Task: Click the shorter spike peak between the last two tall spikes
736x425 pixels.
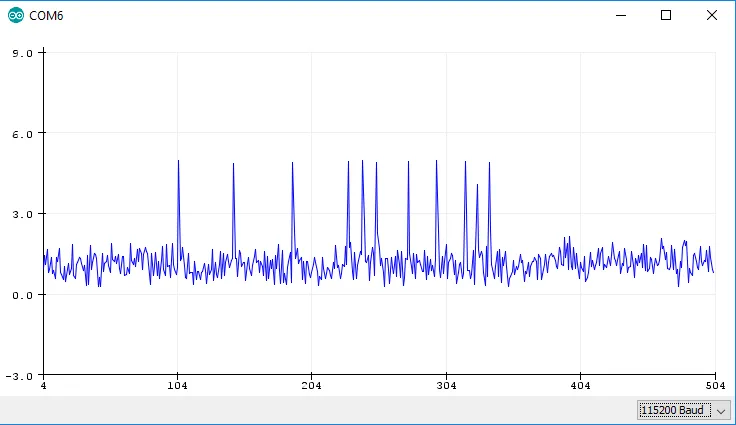Action: pyautogui.click(x=477, y=186)
